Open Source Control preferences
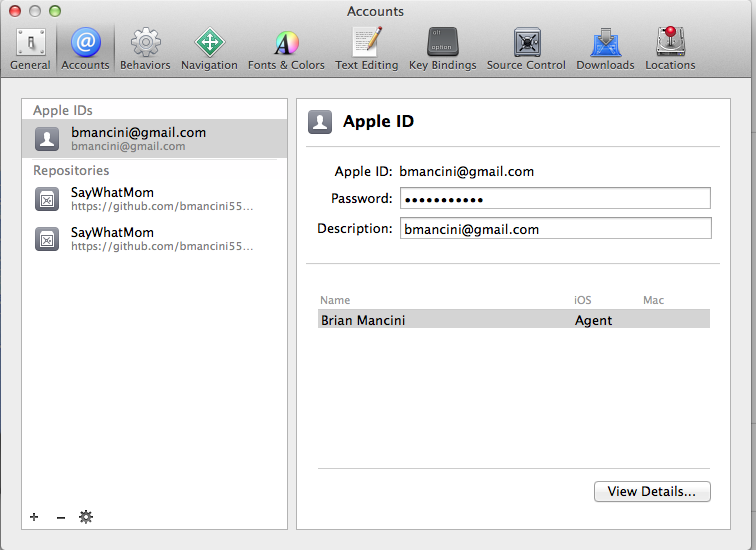756x550 pixels. point(526,49)
